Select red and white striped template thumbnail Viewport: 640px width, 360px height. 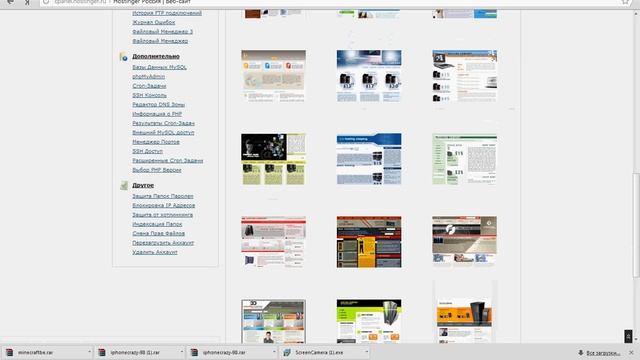273,242
